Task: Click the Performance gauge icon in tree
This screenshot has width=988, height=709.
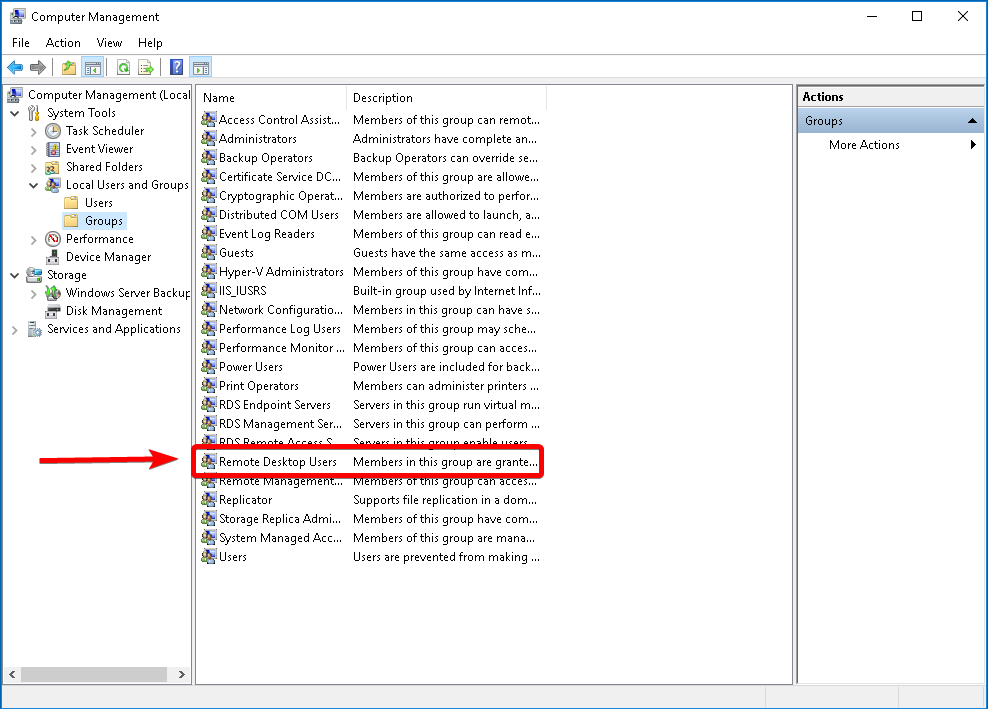Action: [x=53, y=239]
